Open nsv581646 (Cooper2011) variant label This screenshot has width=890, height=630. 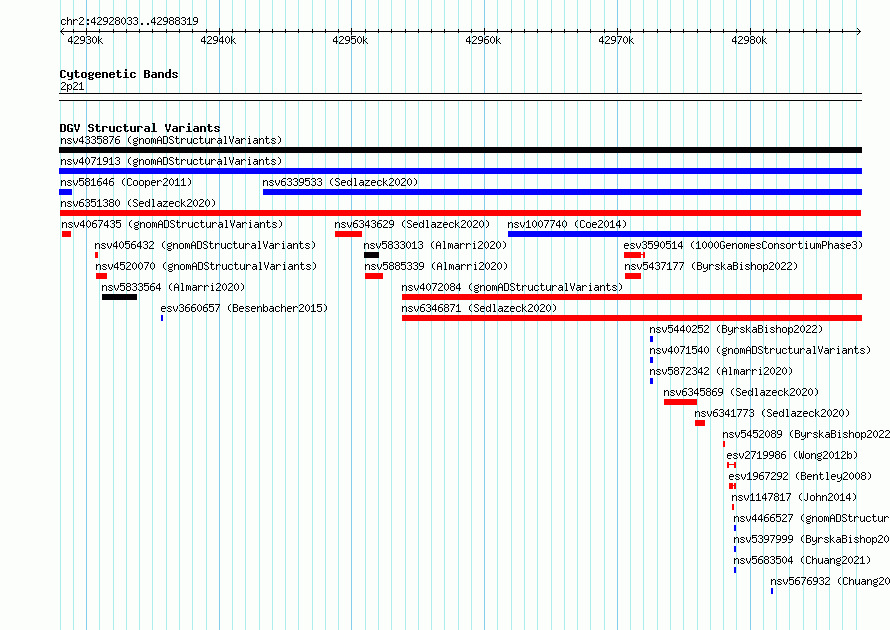(126, 182)
